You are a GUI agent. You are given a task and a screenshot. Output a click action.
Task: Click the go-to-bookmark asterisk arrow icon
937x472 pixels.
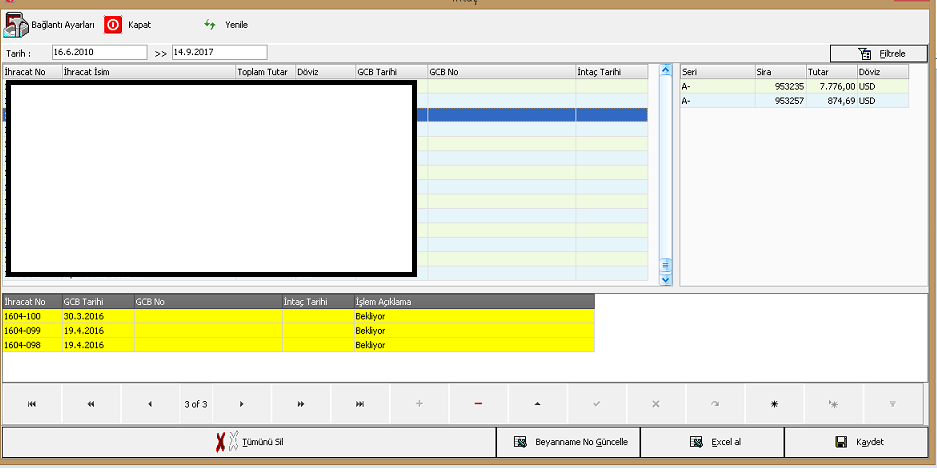point(834,404)
